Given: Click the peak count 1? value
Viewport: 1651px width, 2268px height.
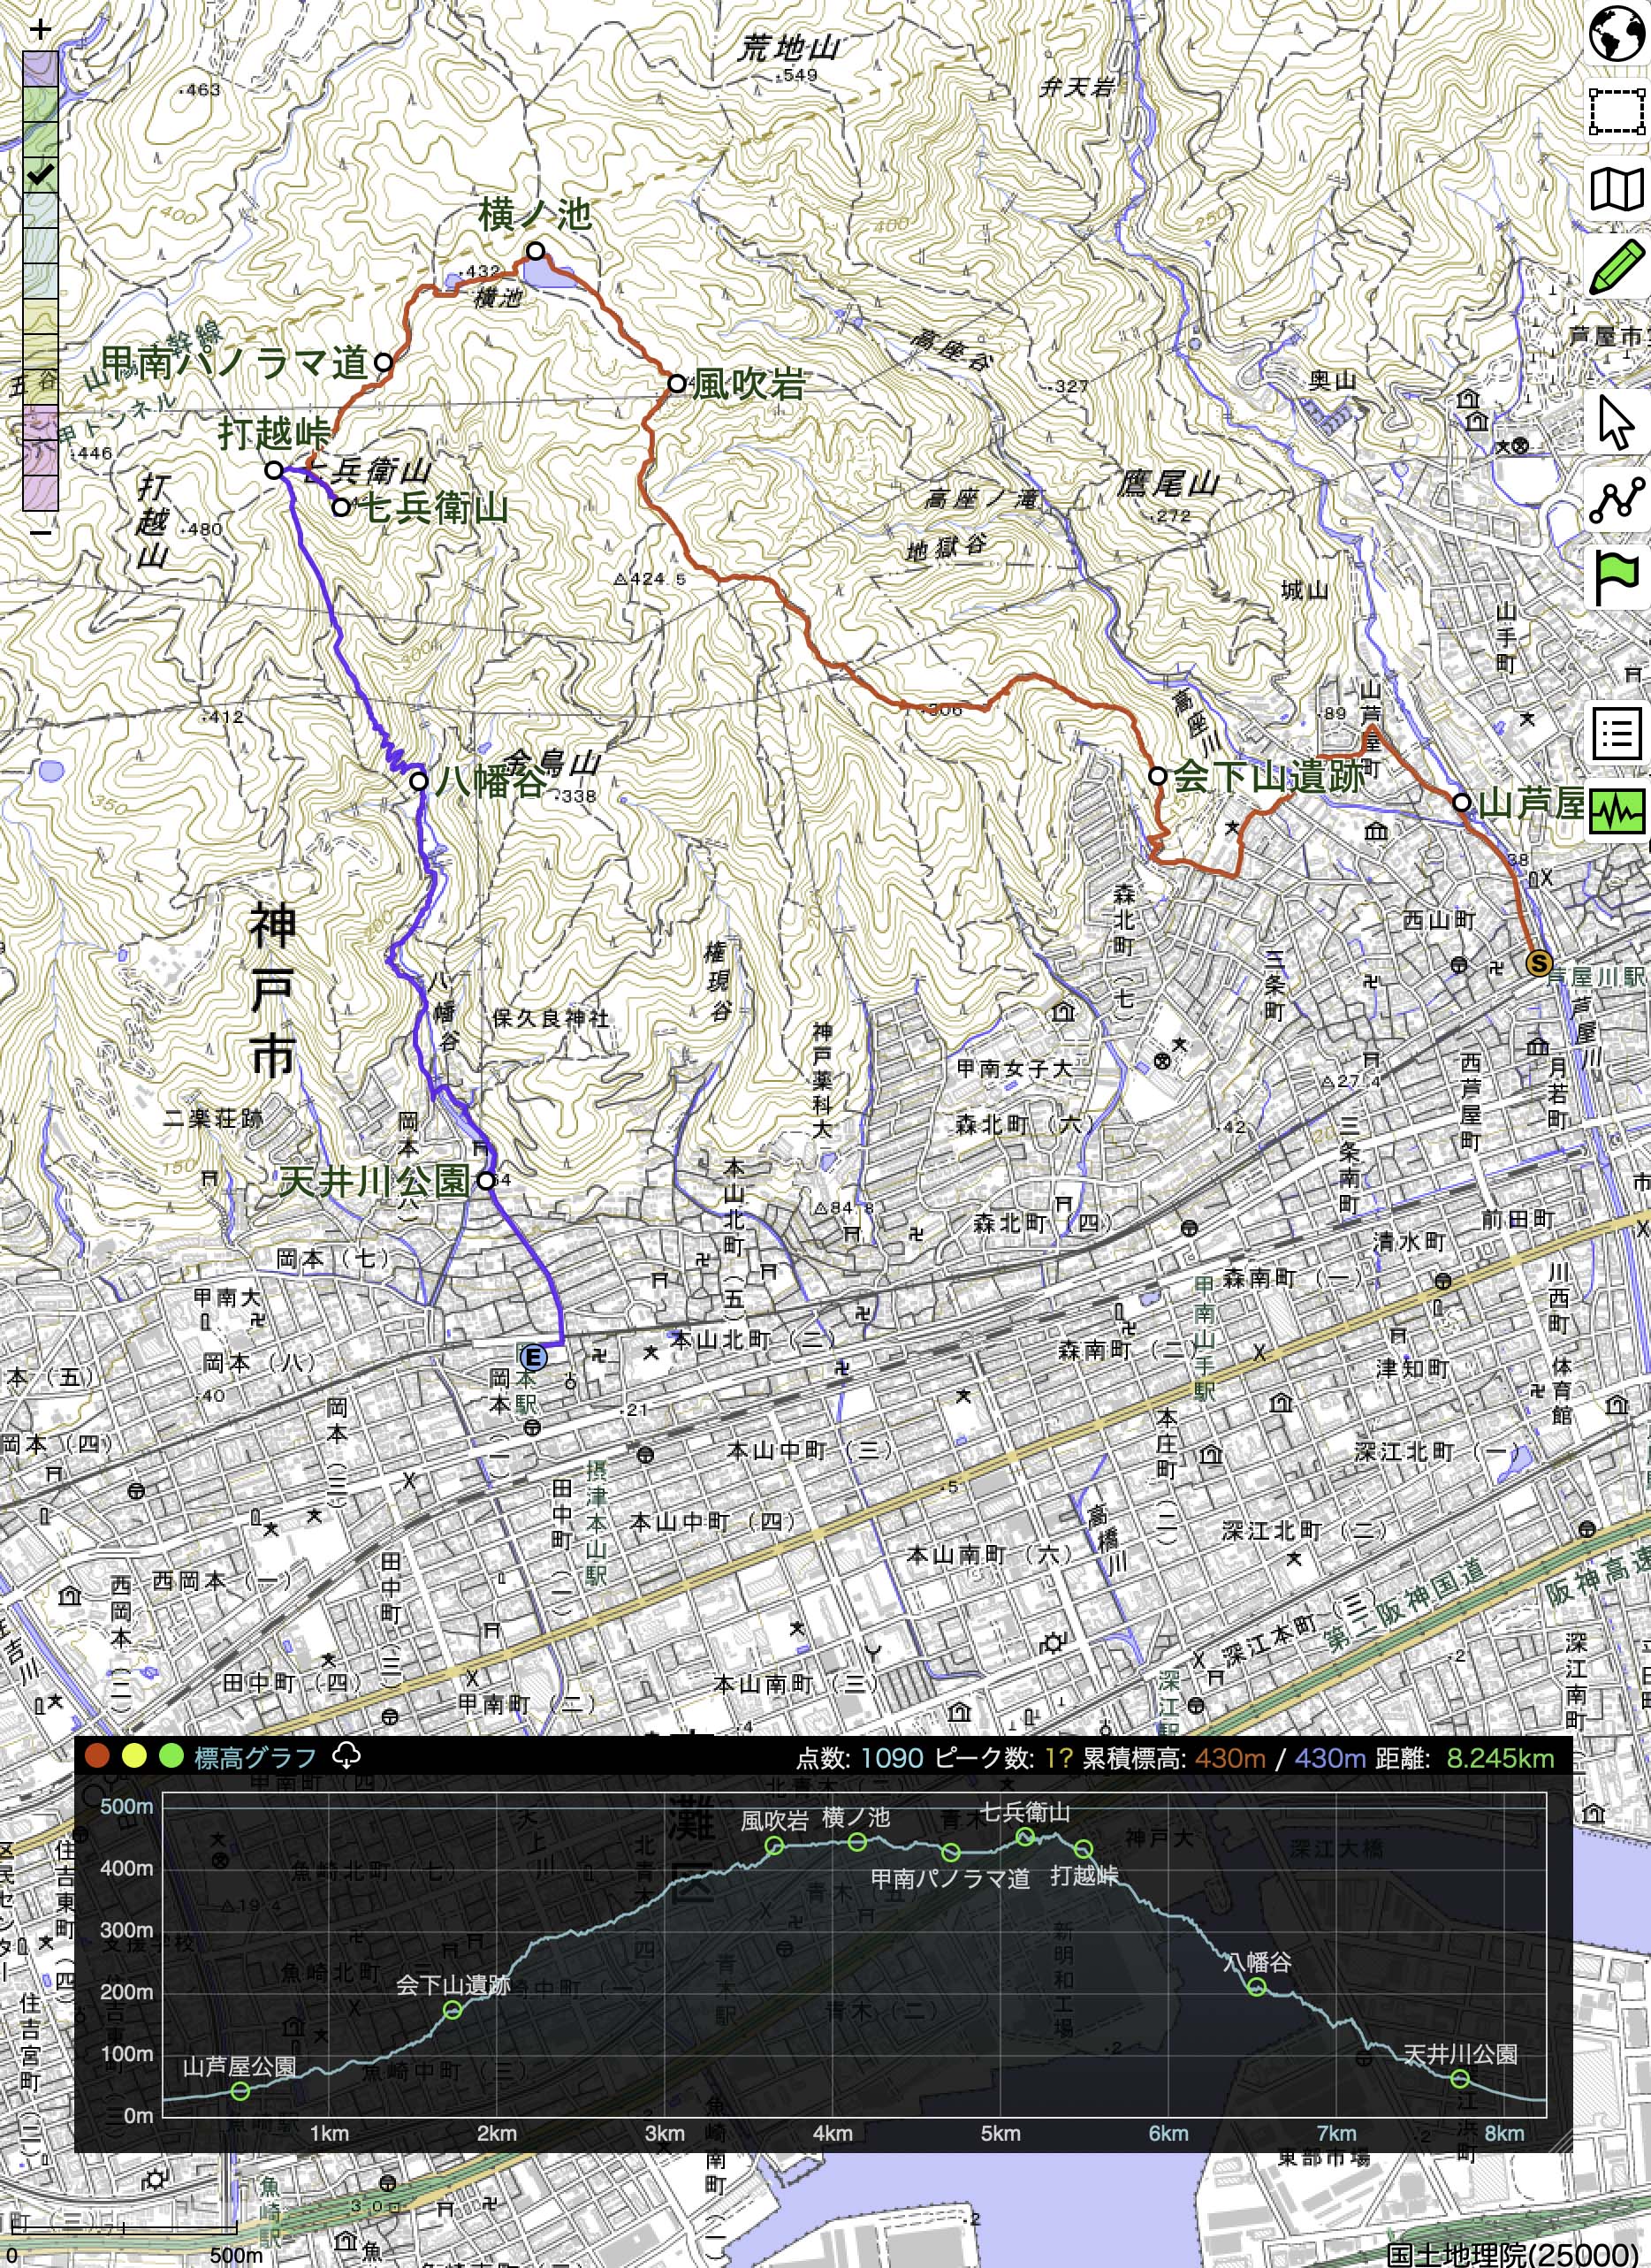Looking at the screenshot, I should tap(1058, 1758).
